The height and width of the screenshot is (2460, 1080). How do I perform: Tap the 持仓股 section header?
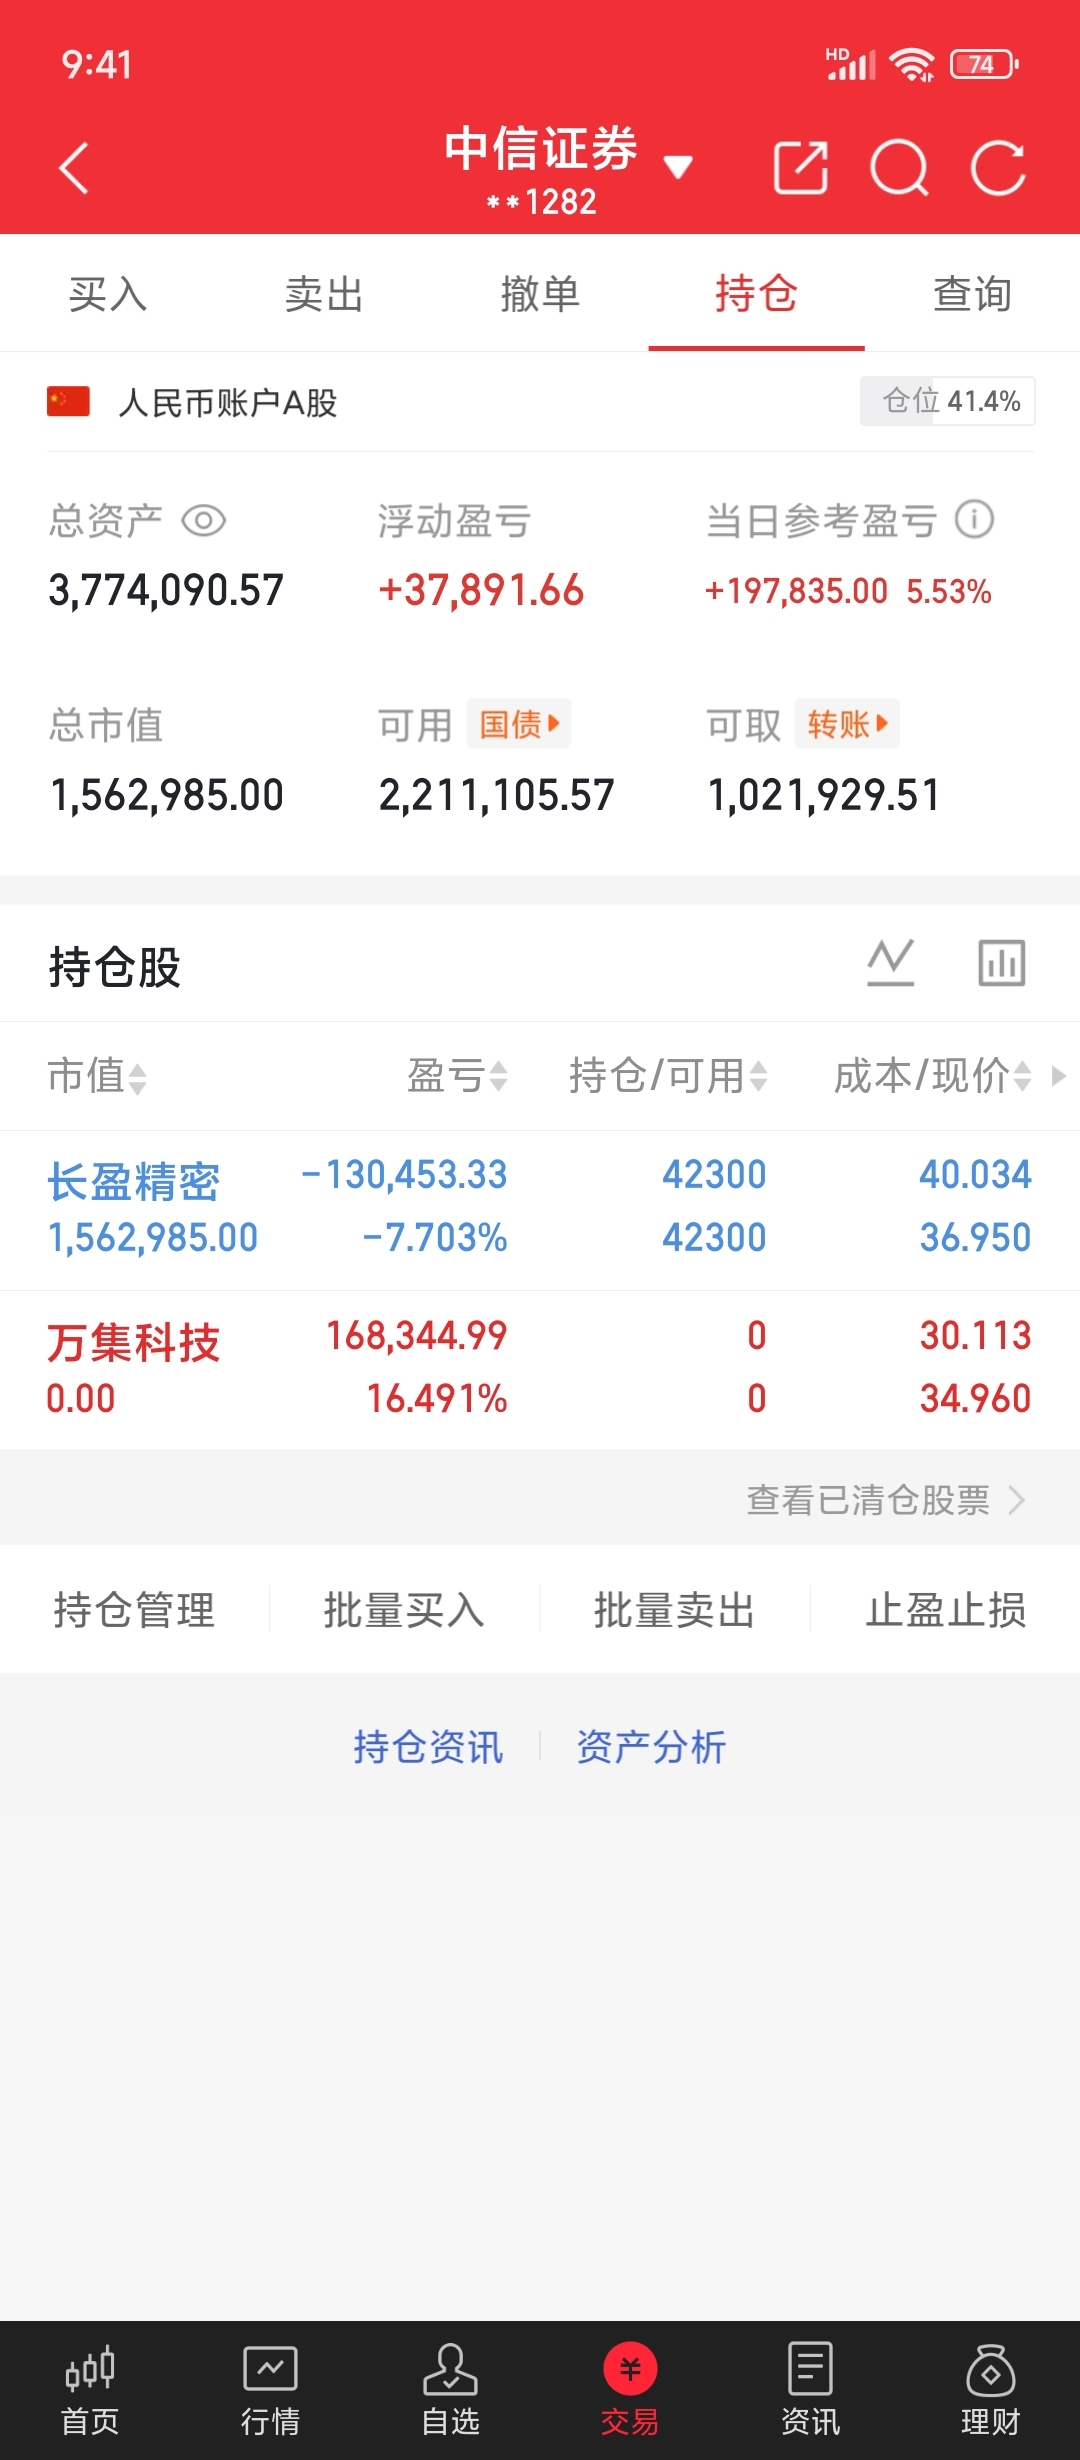pyautogui.click(x=115, y=967)
